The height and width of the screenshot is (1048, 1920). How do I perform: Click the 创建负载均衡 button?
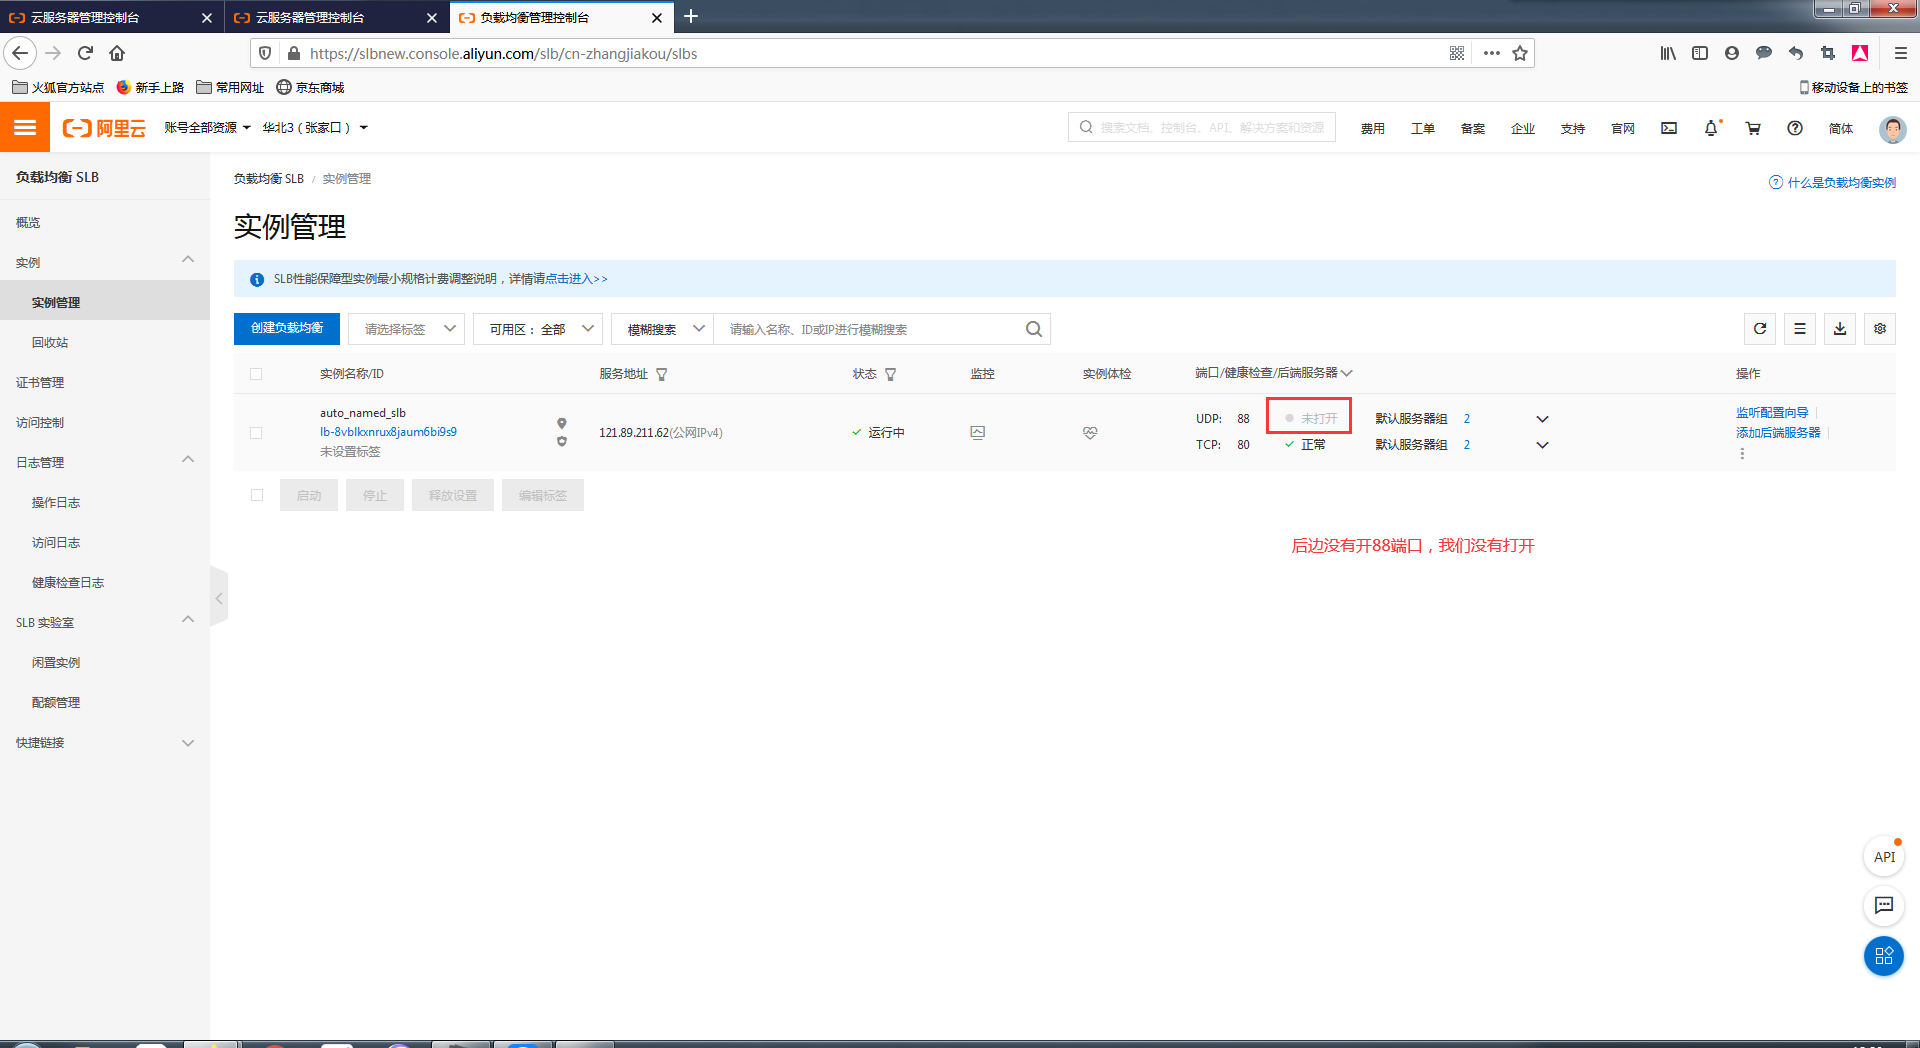click(x=287, y=328)
